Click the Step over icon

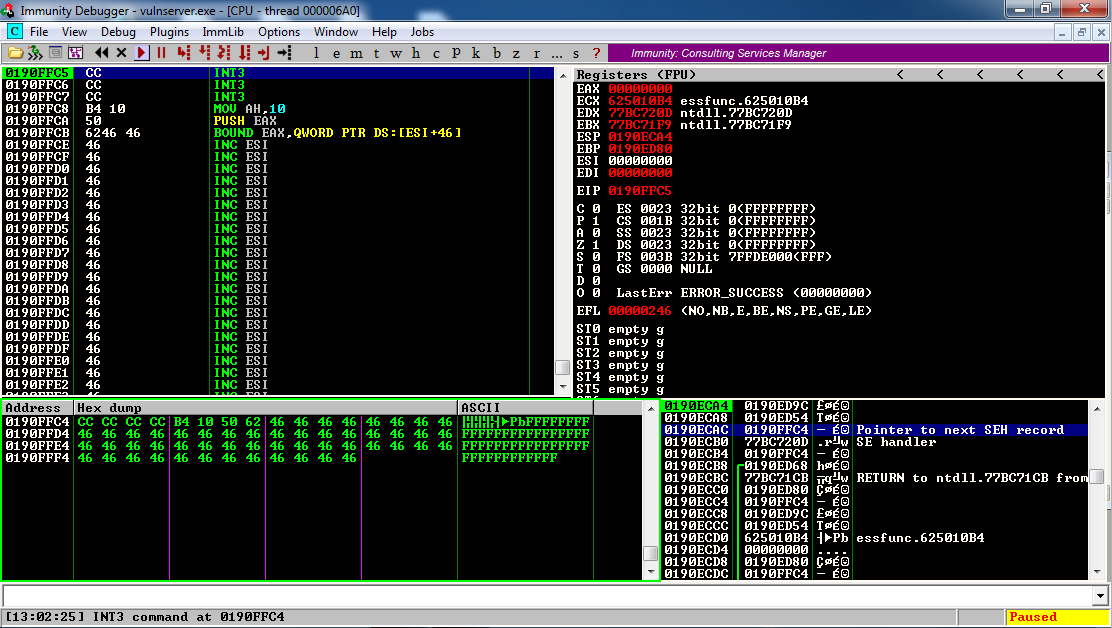point(206,53)
